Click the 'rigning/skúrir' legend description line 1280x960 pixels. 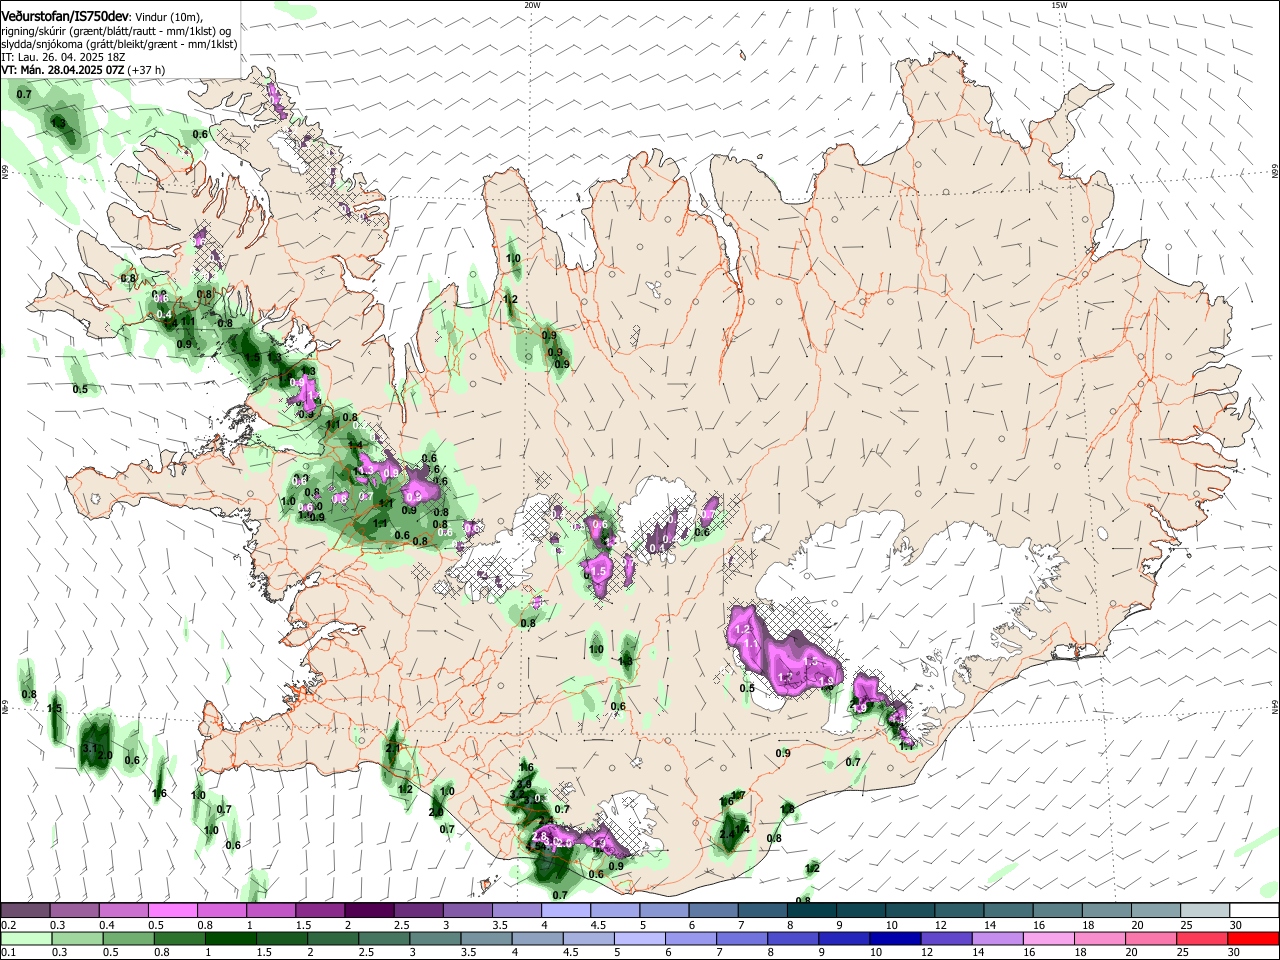click(x=116, y=32)
